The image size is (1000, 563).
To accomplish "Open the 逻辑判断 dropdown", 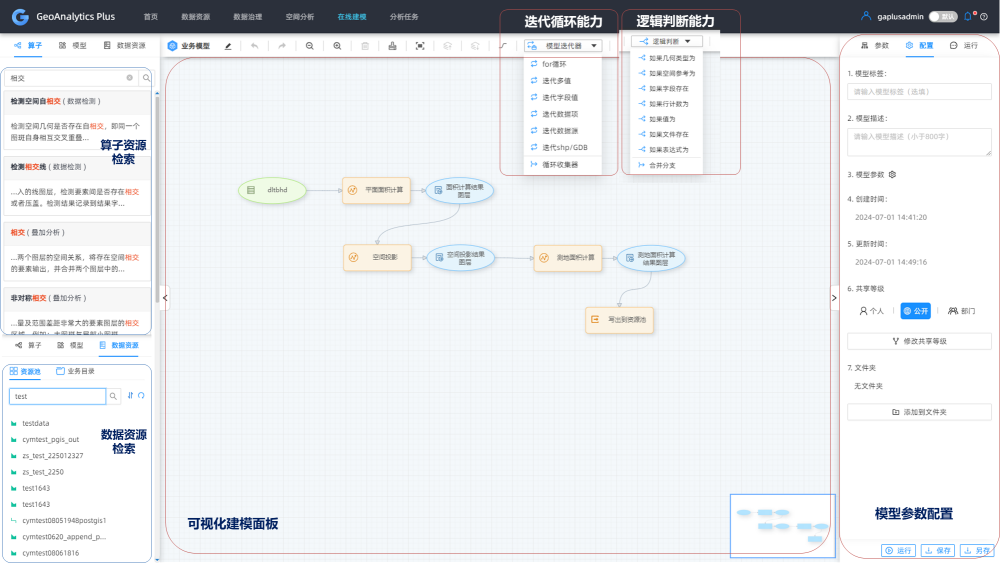I will pyautogui.click(x=667, y=41).
